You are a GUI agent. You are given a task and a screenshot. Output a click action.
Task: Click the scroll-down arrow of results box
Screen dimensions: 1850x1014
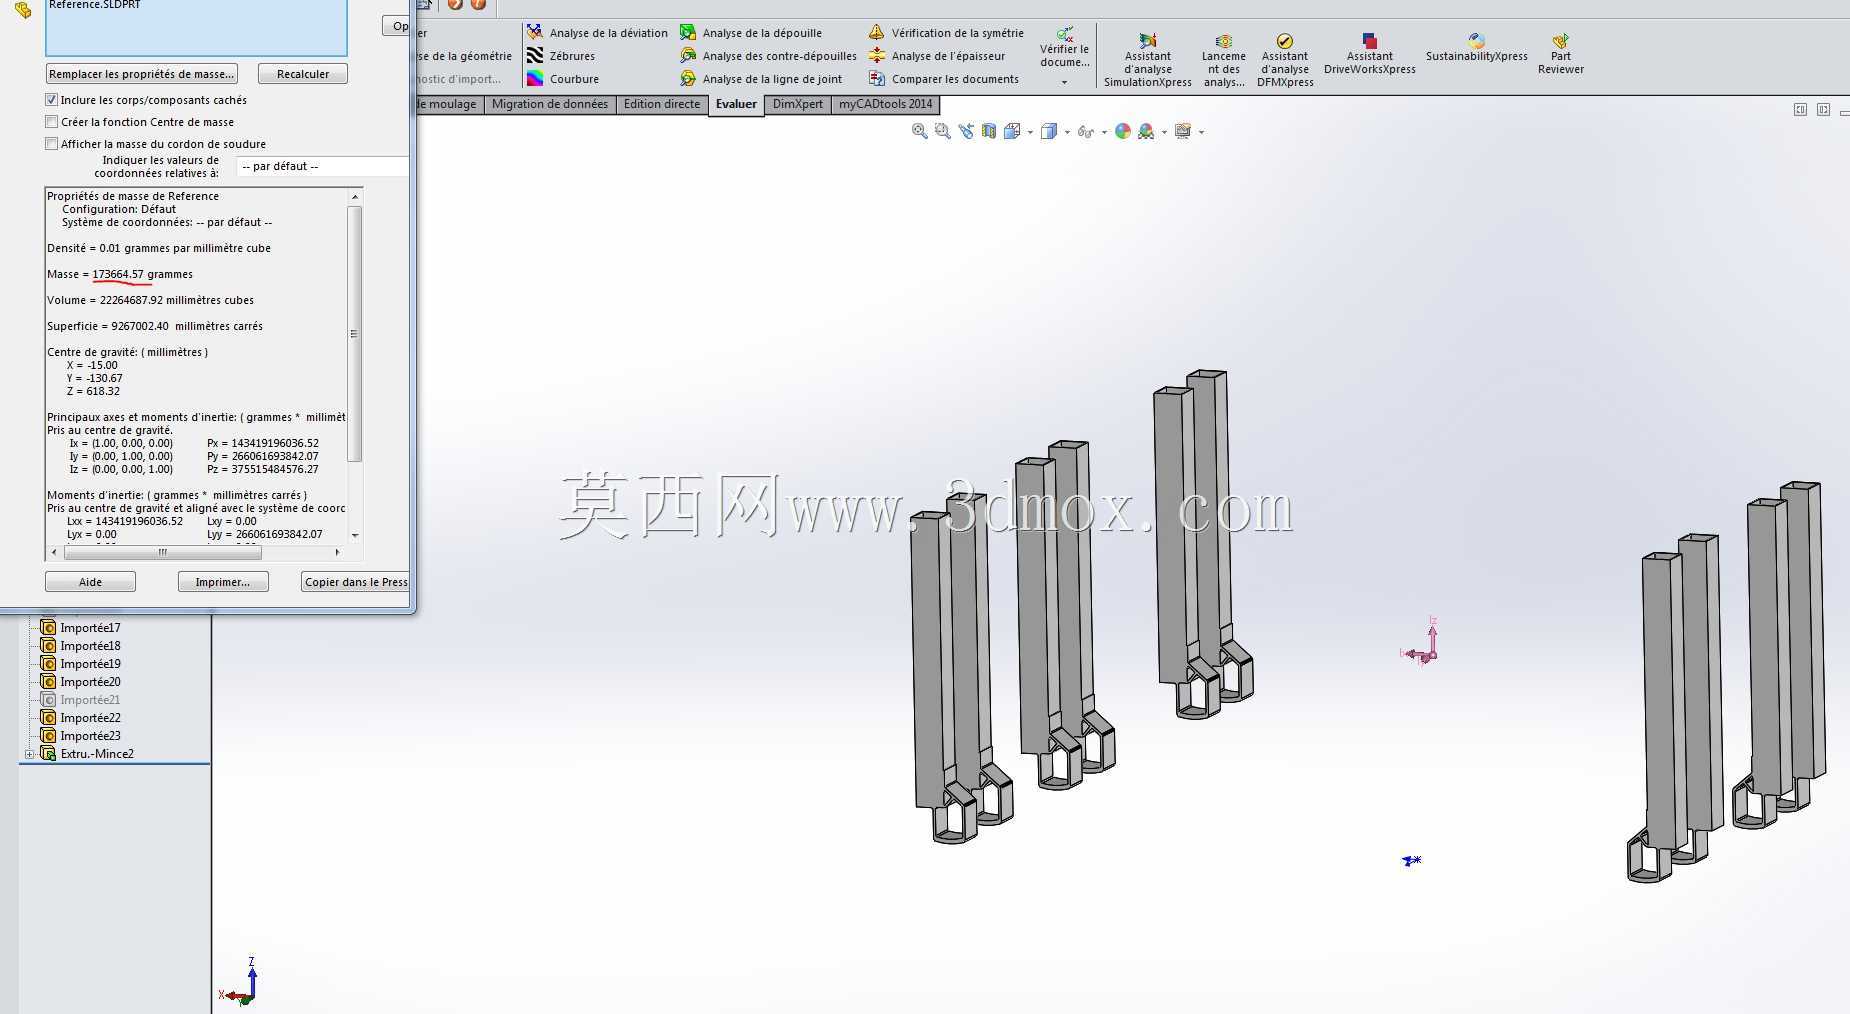point(354,535)
